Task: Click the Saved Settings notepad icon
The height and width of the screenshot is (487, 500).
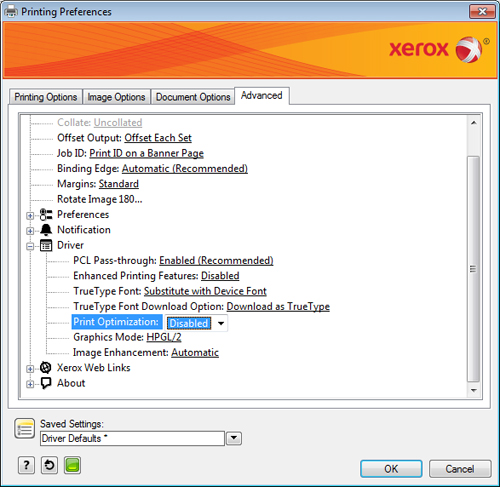Action: coord(24,429)
